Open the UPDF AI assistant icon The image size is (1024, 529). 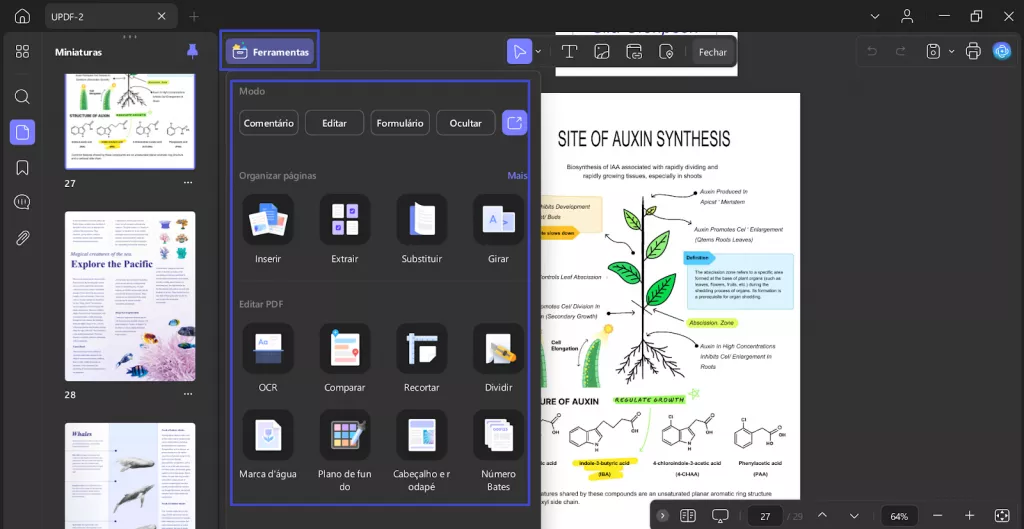pos(1002,52)
